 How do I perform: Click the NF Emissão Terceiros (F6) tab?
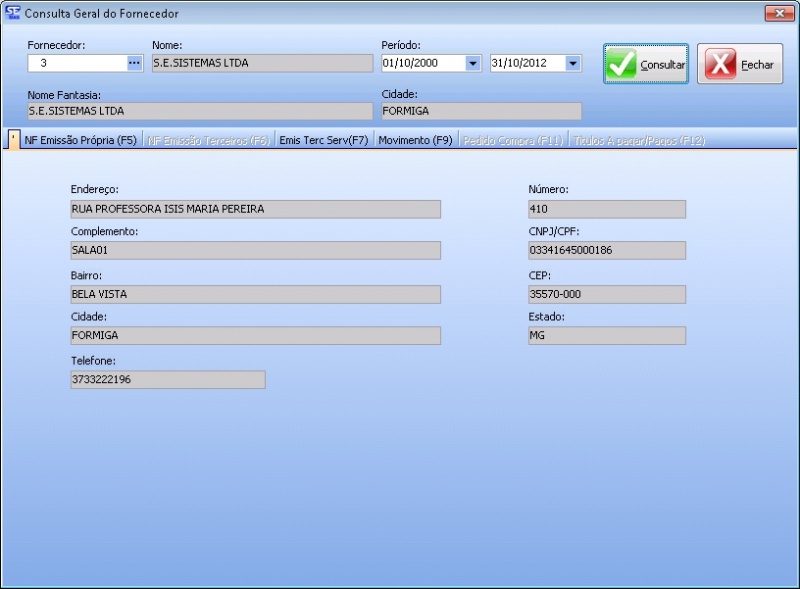coord(207,141)
